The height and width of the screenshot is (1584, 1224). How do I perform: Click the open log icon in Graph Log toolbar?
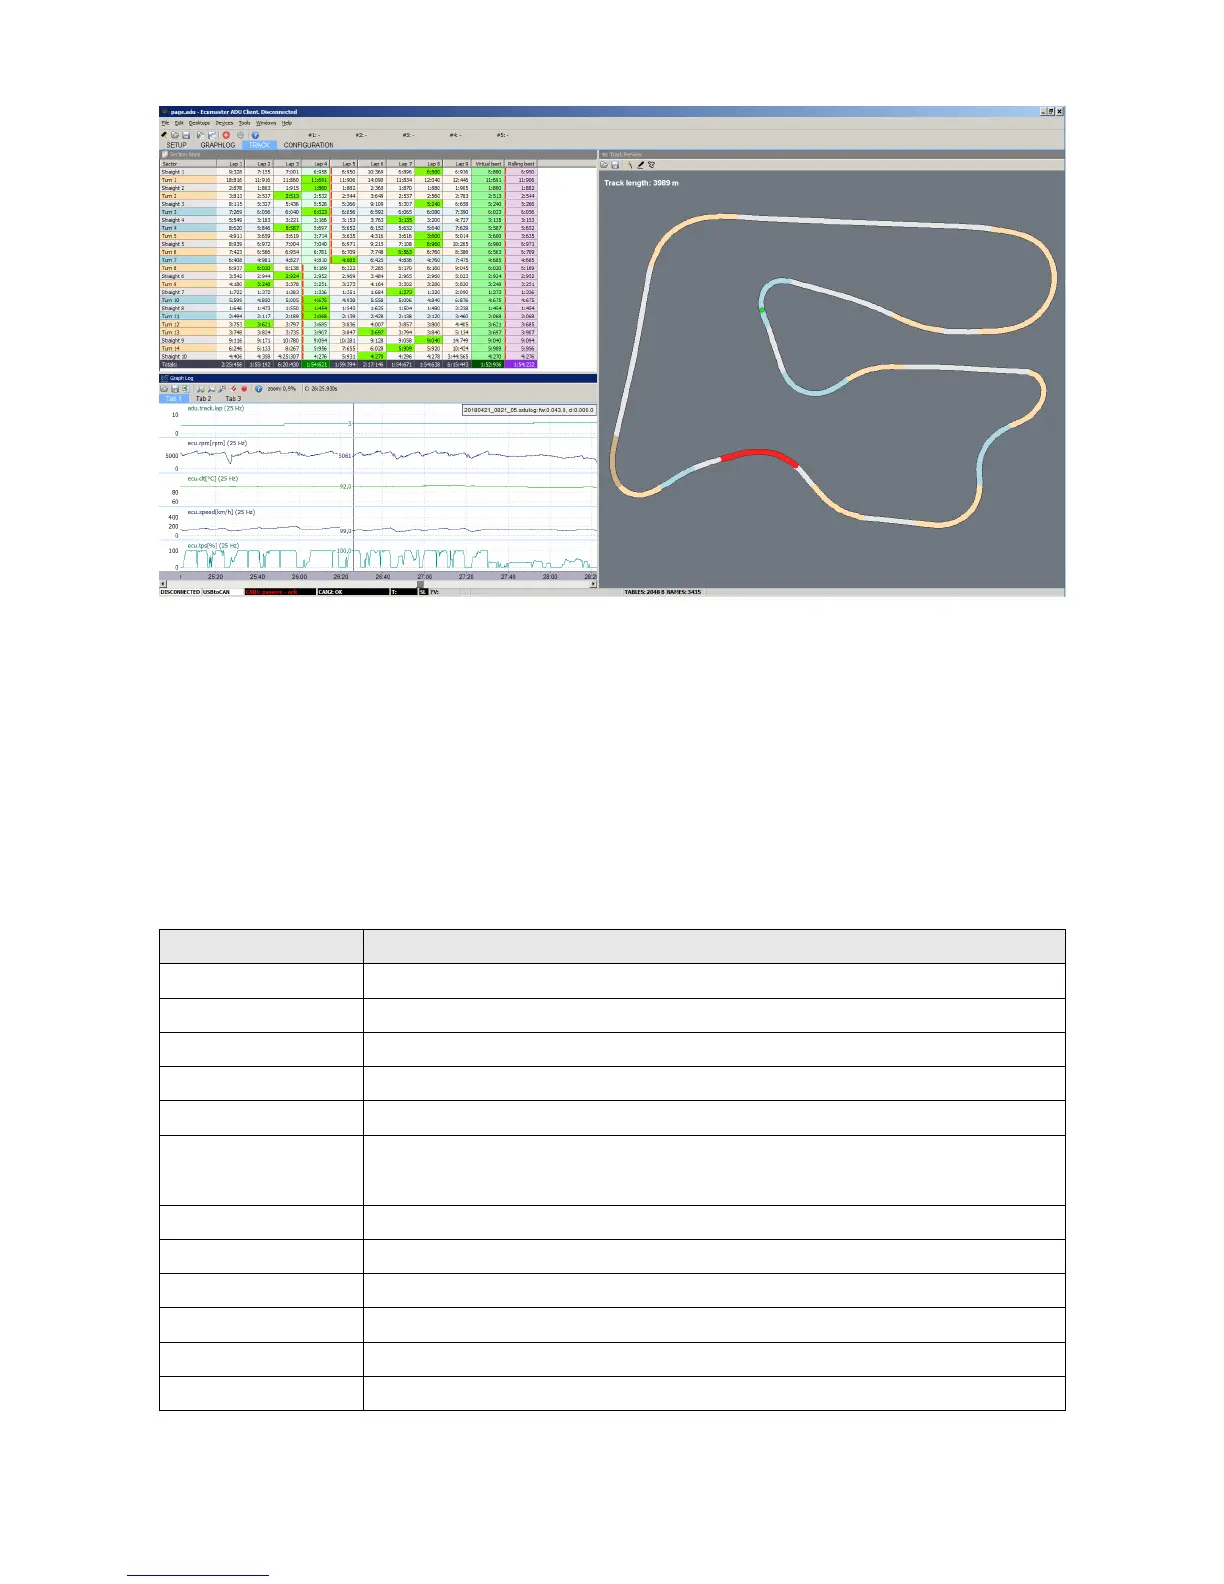pos(164,389)
